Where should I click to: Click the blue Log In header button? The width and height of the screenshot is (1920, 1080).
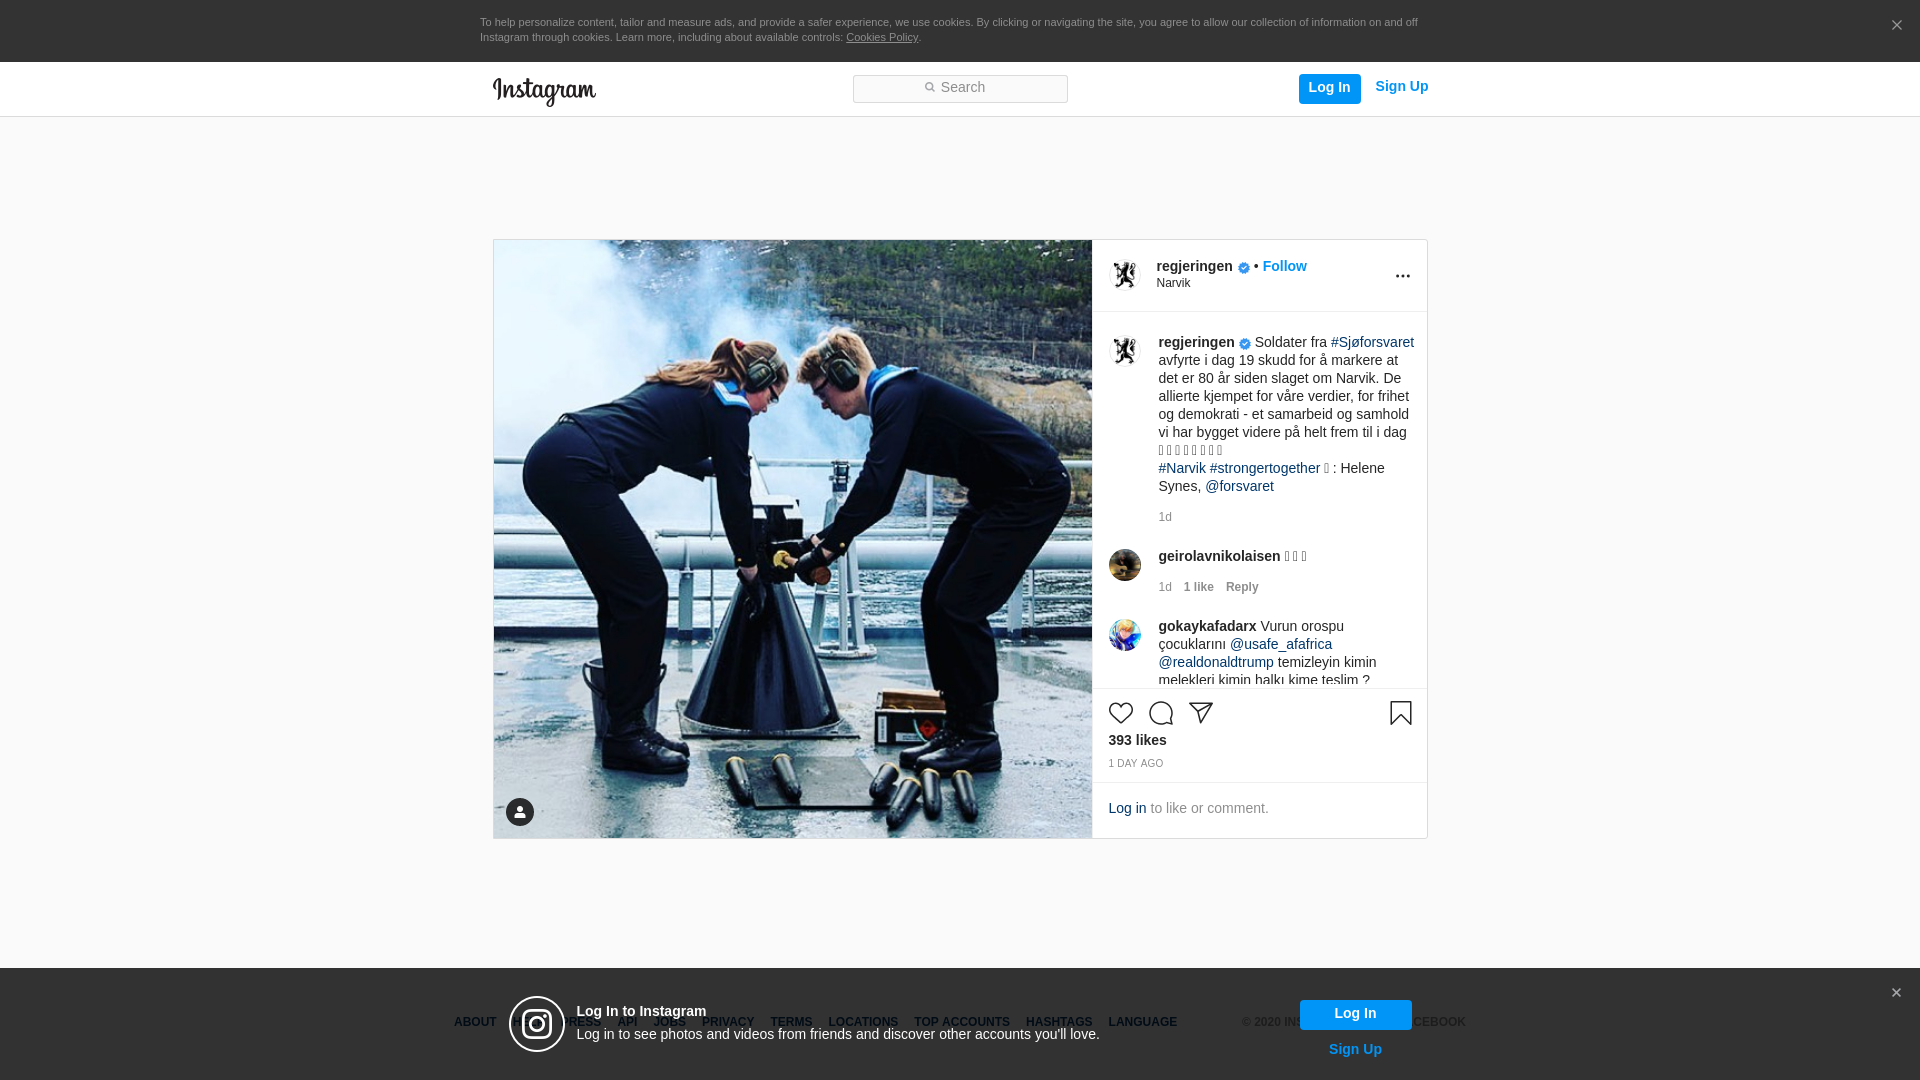[1329, 88]
